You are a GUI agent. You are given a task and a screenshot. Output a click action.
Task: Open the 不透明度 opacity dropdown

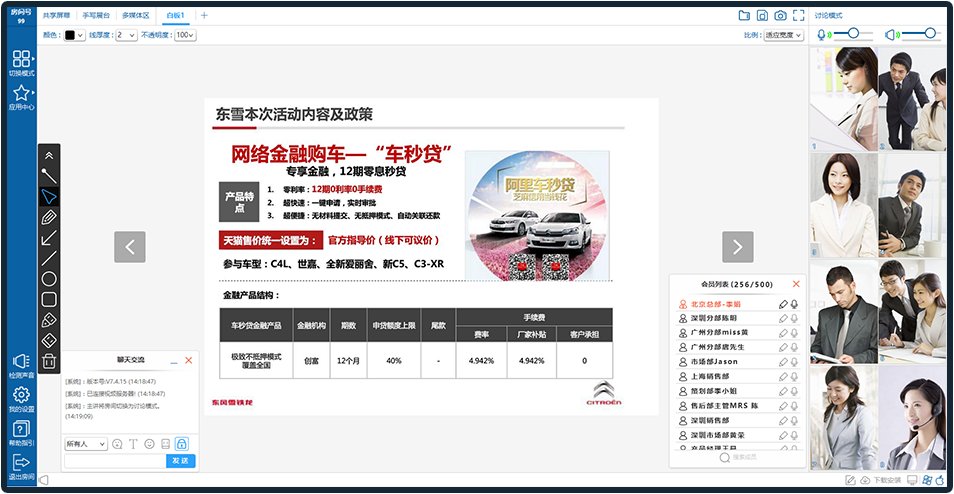coord(185,35)
